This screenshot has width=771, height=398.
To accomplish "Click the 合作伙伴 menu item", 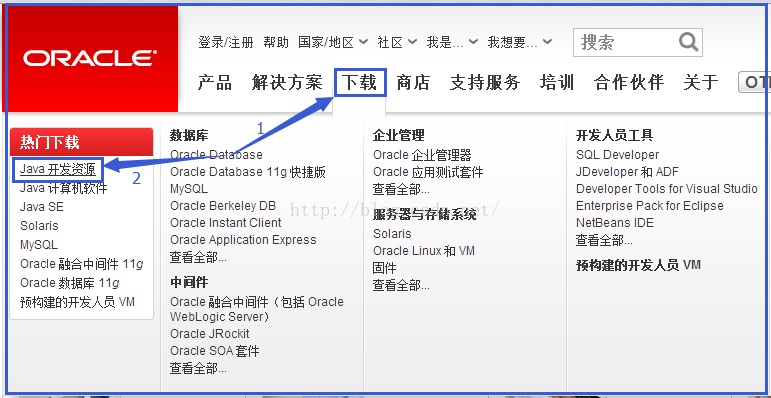I will point(629,82).
